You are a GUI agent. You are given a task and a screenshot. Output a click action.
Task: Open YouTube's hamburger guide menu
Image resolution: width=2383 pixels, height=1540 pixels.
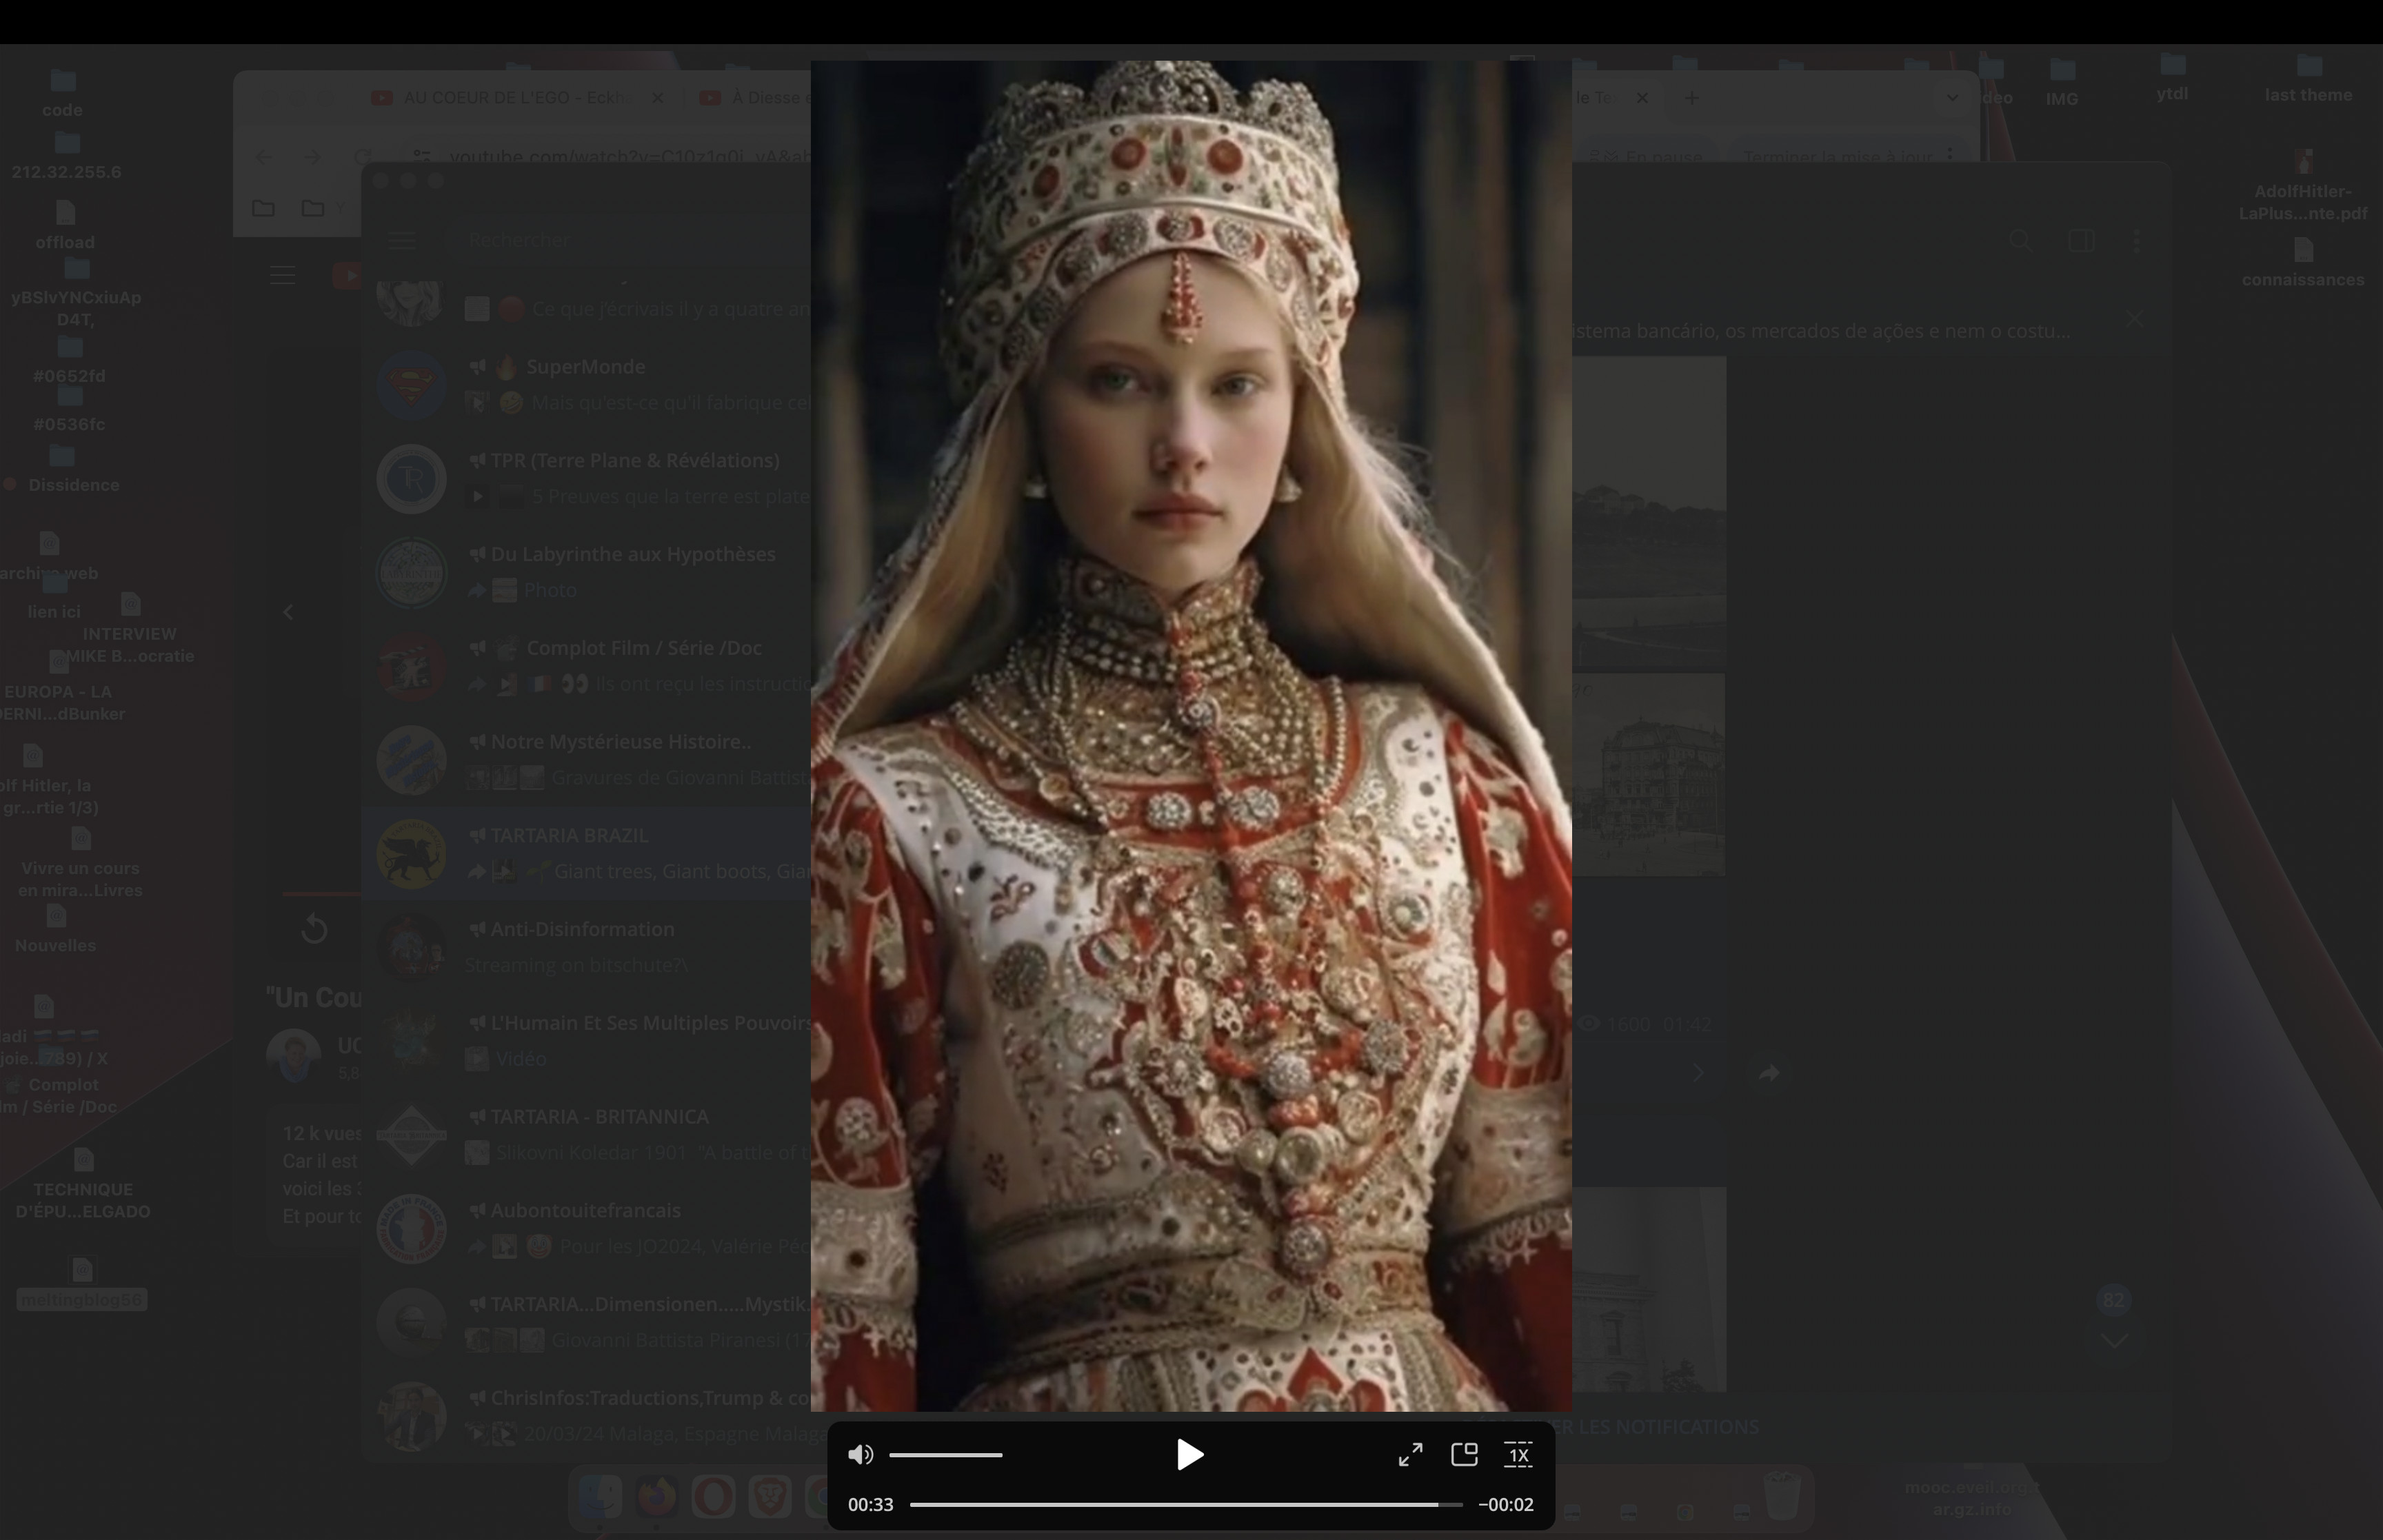(x=282, y=275)
